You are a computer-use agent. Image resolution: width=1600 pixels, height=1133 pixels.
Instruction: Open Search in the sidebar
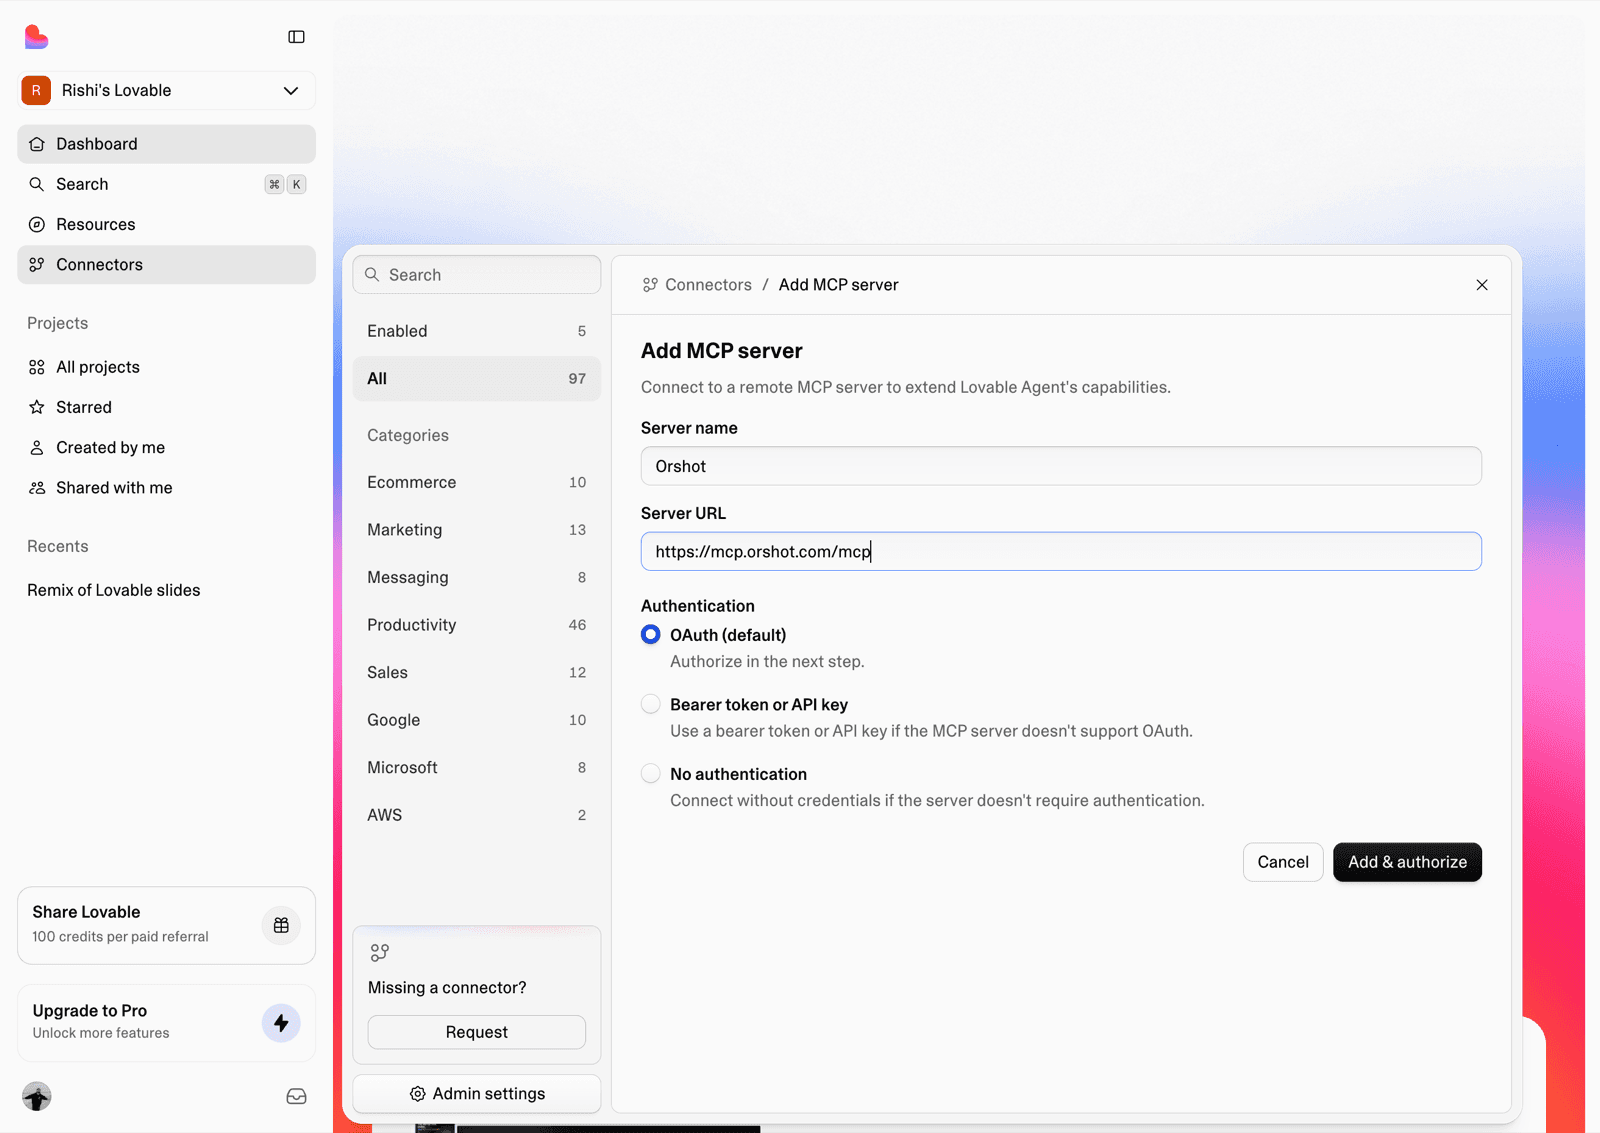[x=166, y=184]
